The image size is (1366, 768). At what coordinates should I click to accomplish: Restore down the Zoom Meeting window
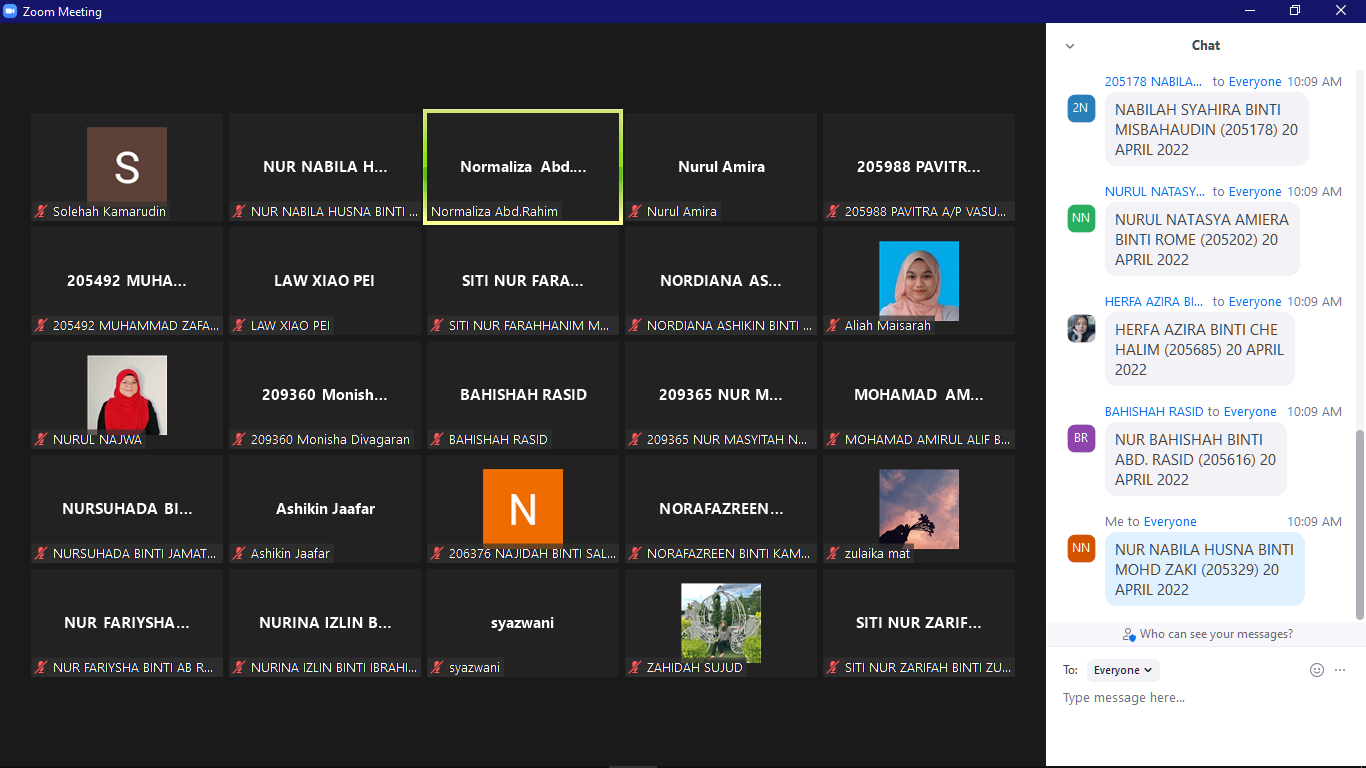point(1295,11)
